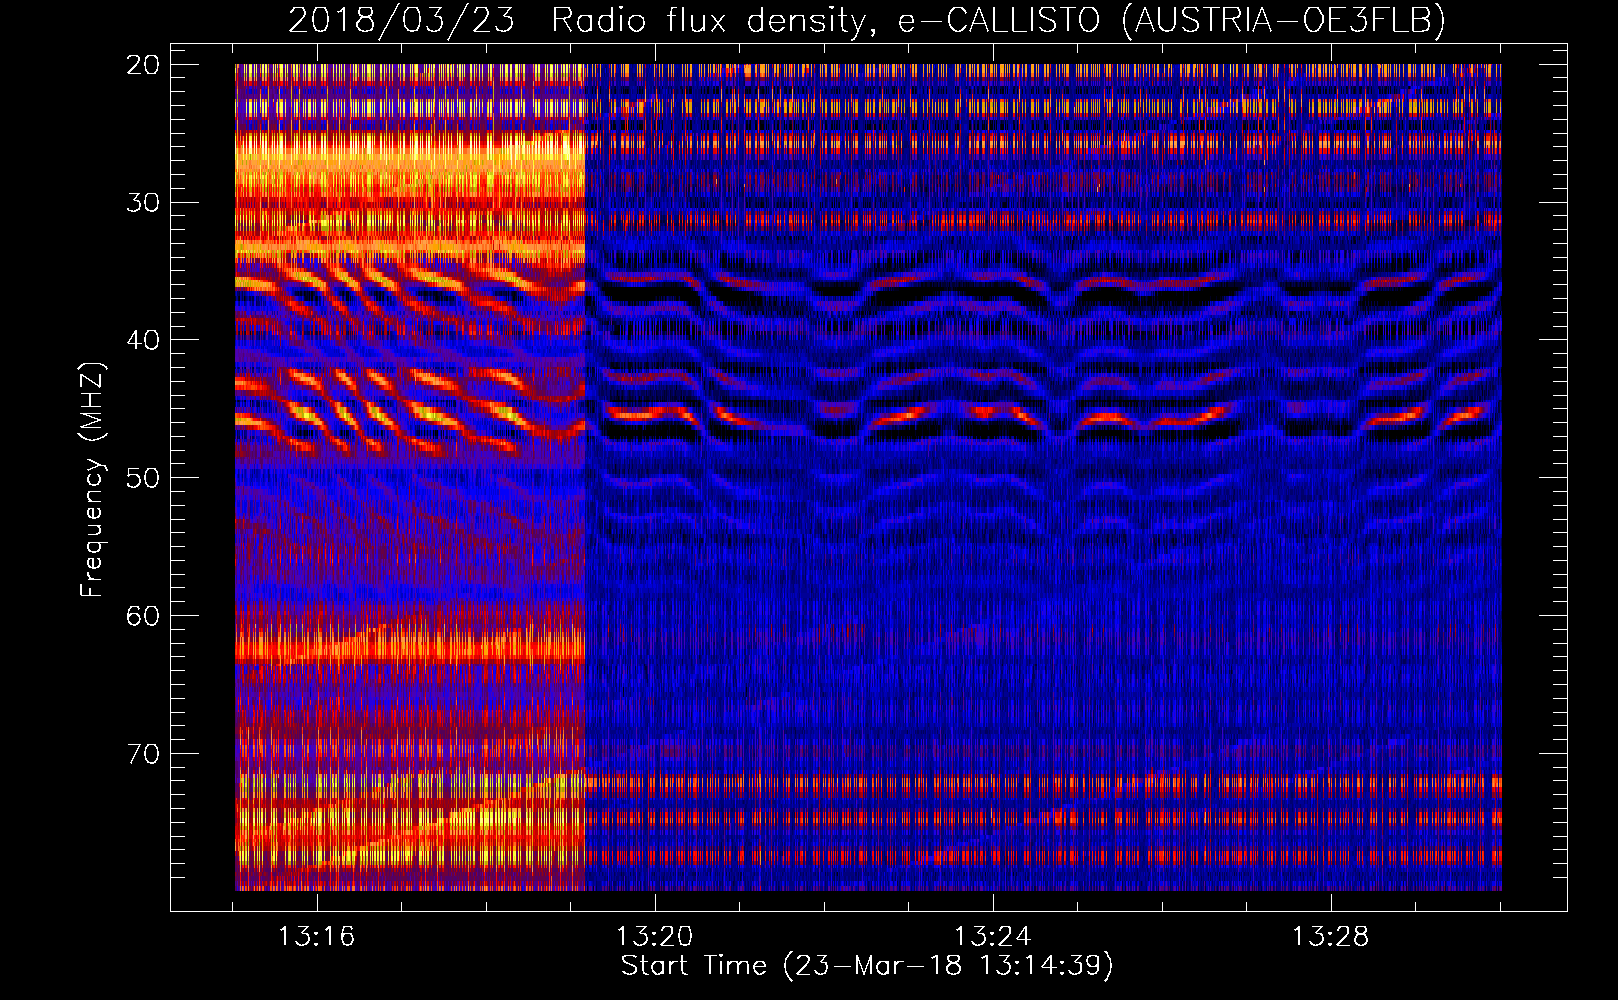Click the frequency tick label '50'

143,478
